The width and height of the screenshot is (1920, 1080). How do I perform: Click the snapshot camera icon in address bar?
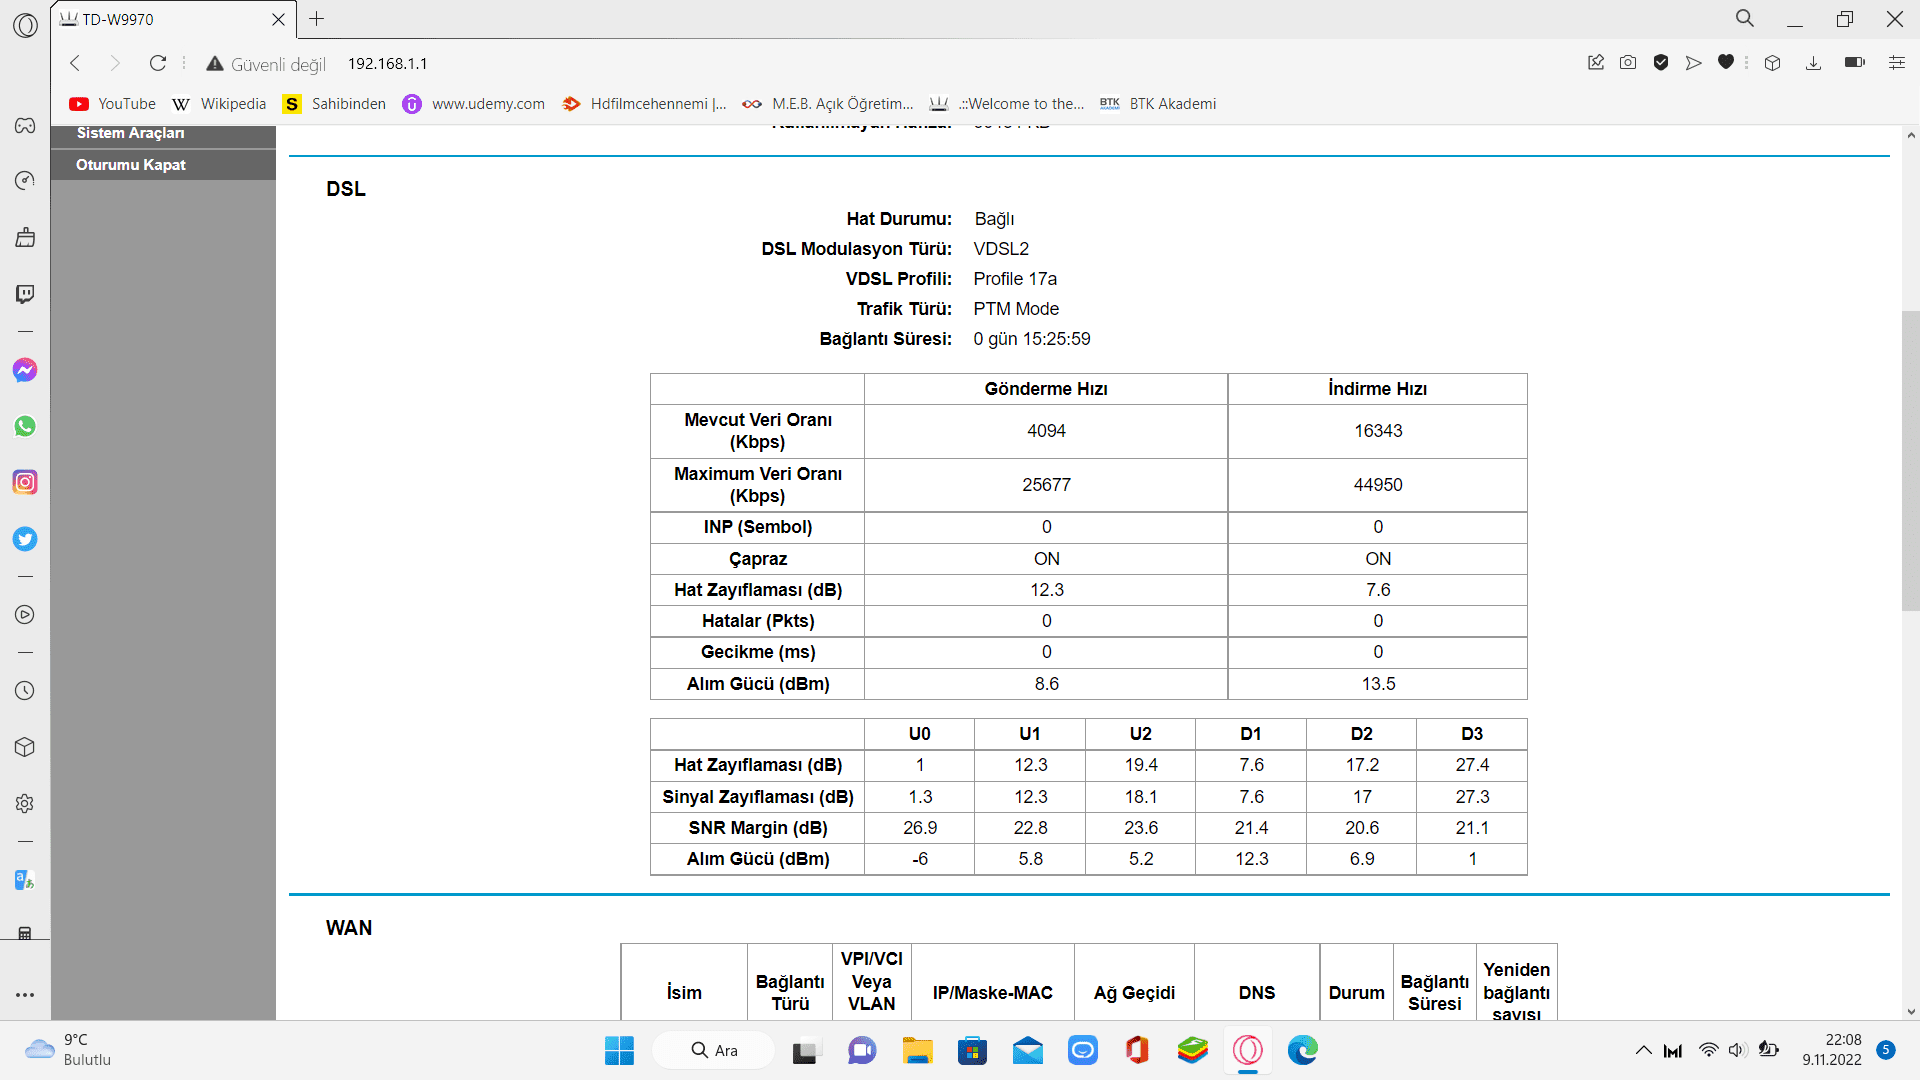[x=1628, y=63]
